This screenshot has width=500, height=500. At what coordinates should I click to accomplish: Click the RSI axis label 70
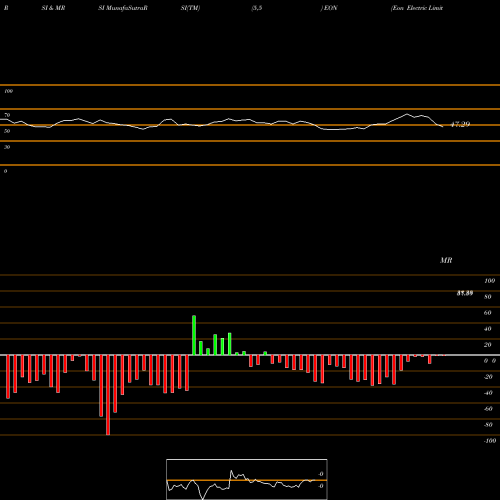click(7, 115)
